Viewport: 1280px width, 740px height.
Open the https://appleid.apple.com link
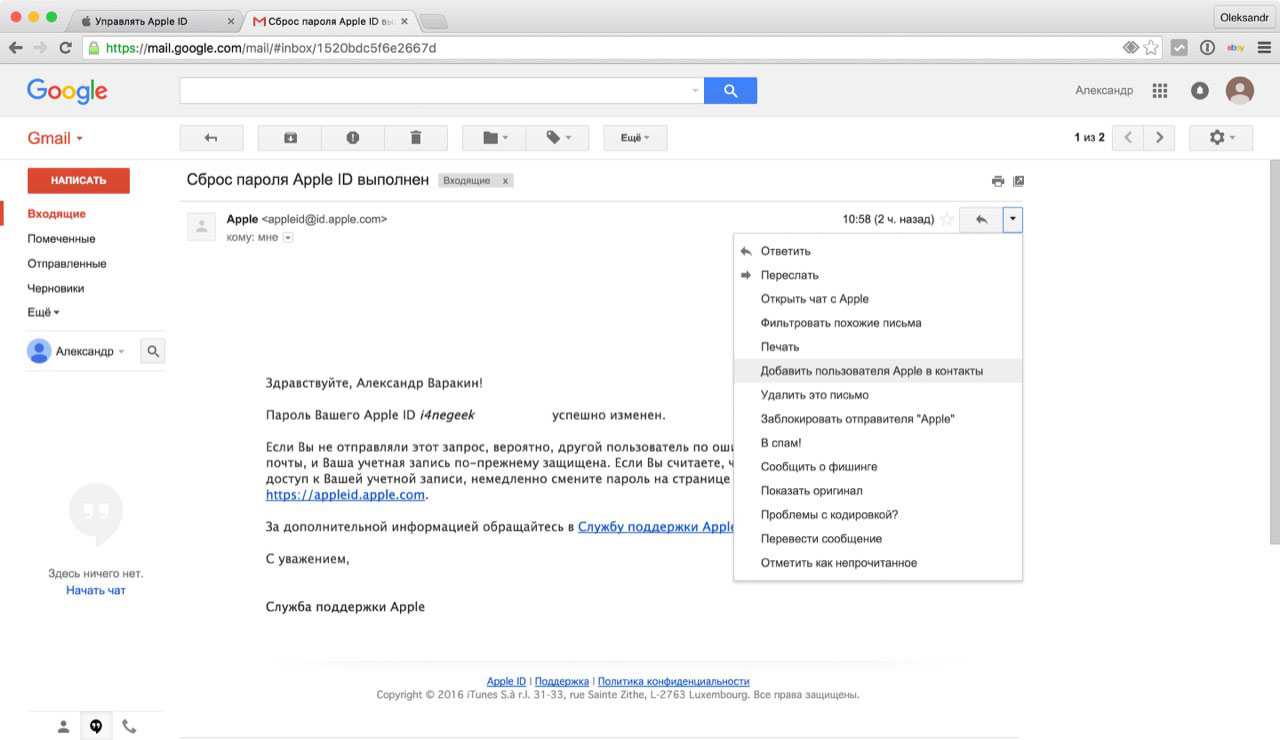click(x=345, y=495)
